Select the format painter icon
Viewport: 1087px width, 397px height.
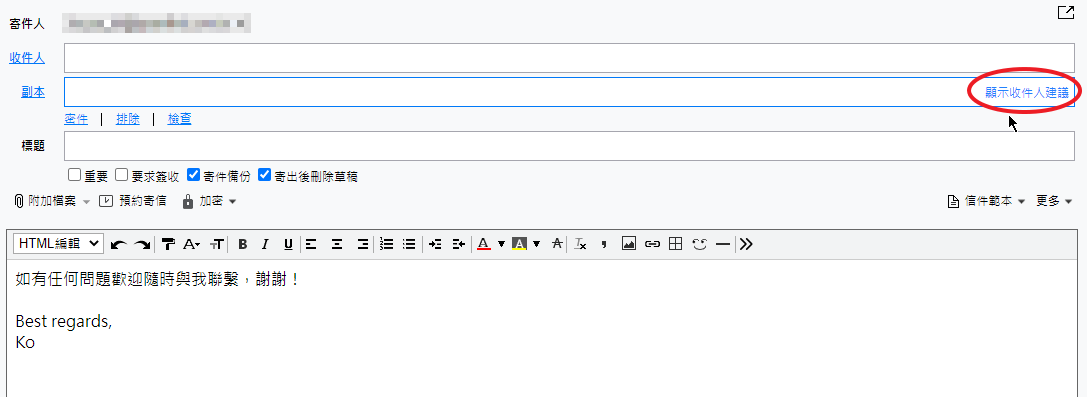pyautogui.click(x=168, y=244)
